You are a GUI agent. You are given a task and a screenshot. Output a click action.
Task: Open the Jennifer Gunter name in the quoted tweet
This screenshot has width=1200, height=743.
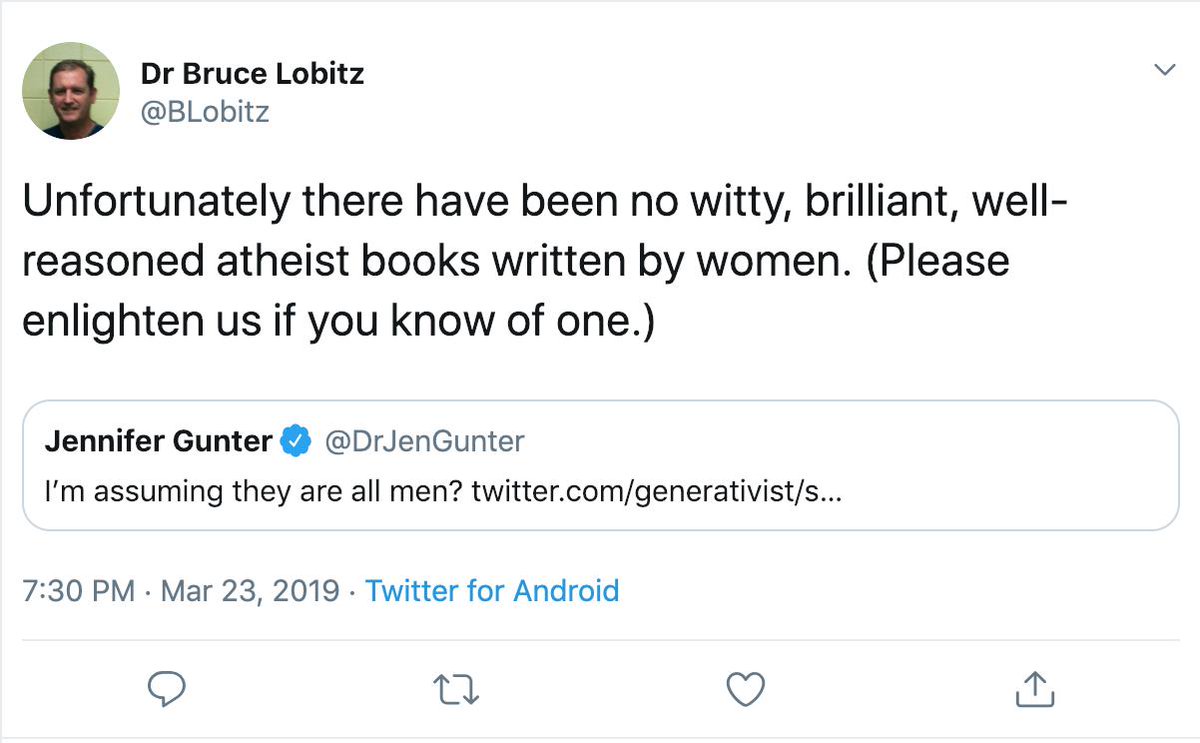pos(158,441)
